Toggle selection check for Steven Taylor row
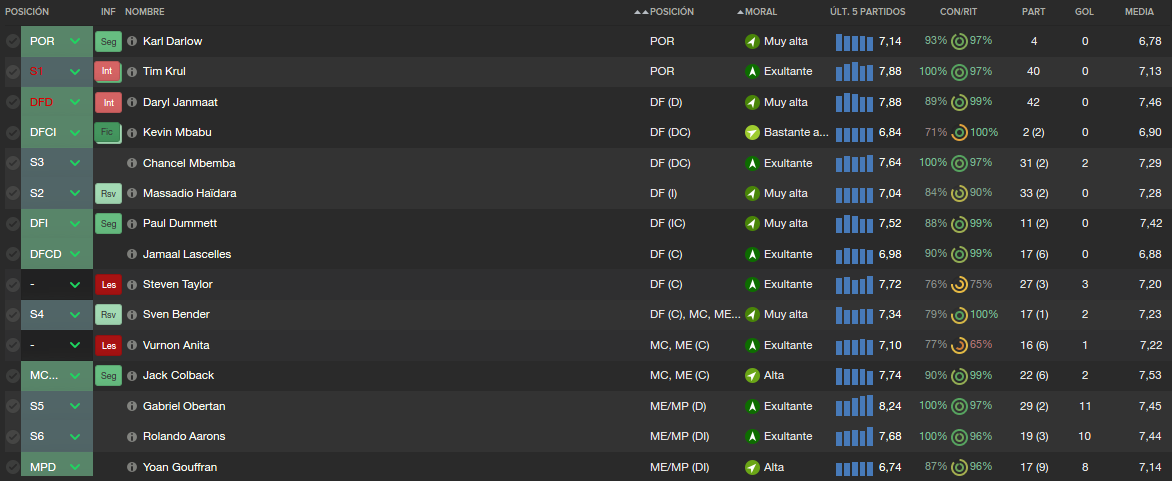This screenshot has height=481, width=1172. (x=12, y=285)
